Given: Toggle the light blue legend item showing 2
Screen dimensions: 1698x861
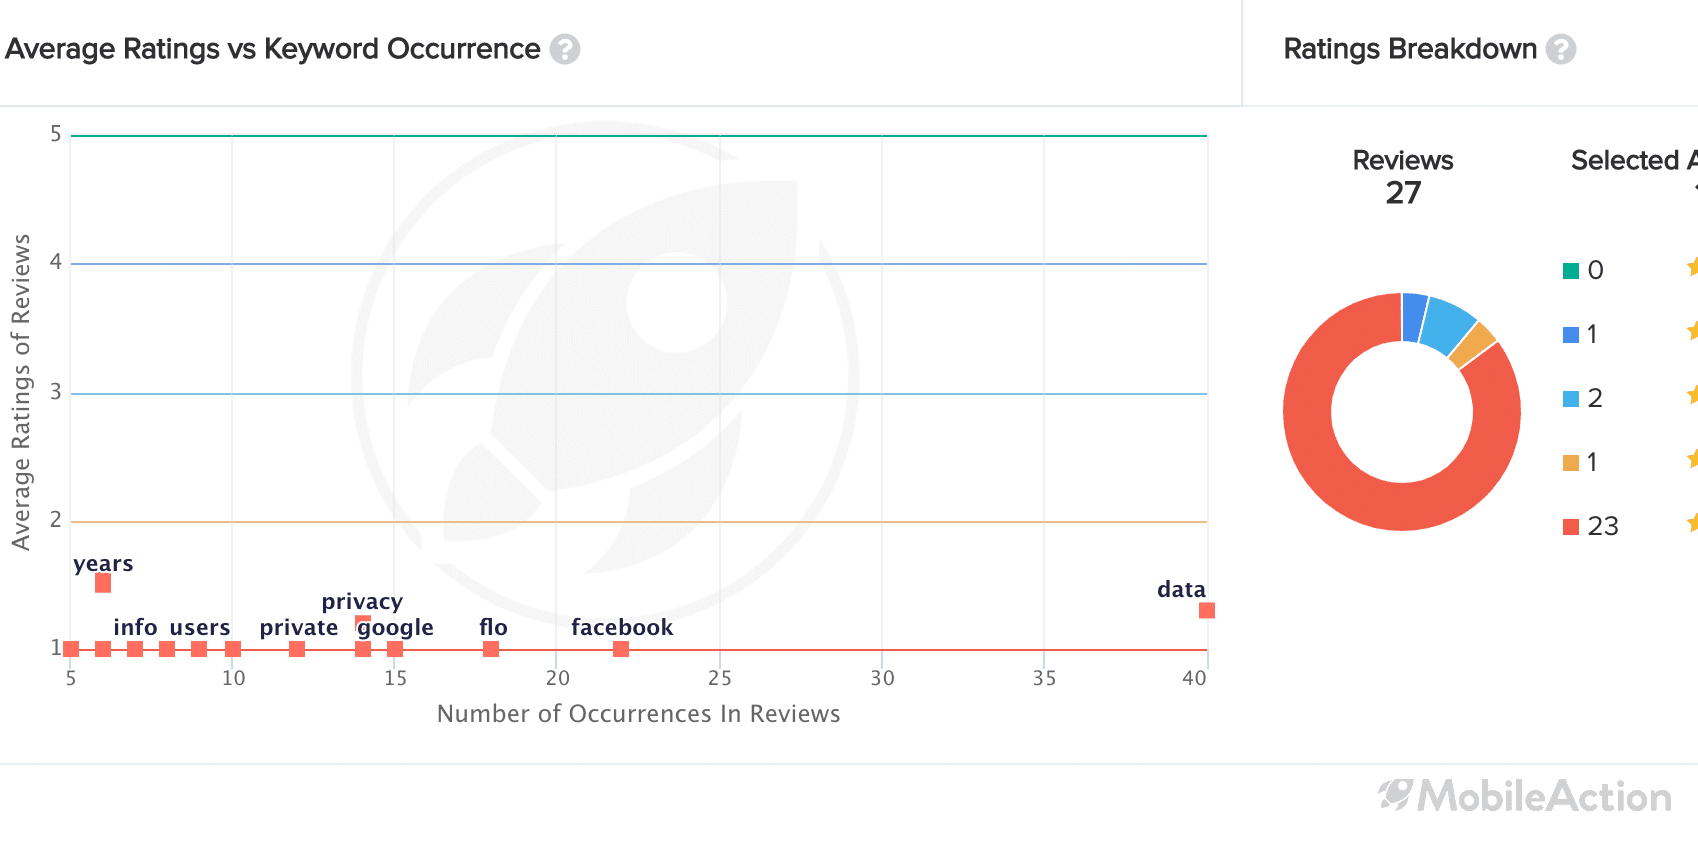Looking at the screenshot, I should 1583,398.
